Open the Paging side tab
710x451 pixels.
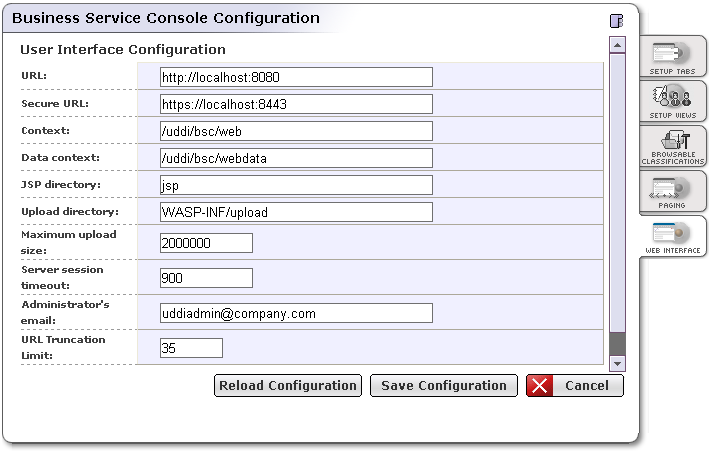point(673,191)
